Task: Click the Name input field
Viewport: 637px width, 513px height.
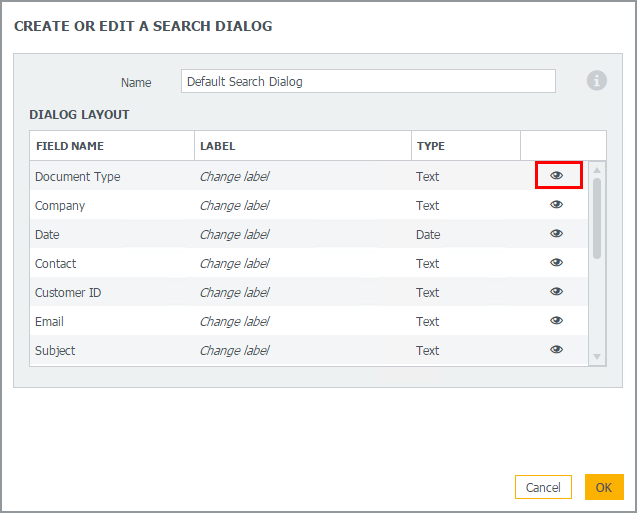Action: click(367, 82)
